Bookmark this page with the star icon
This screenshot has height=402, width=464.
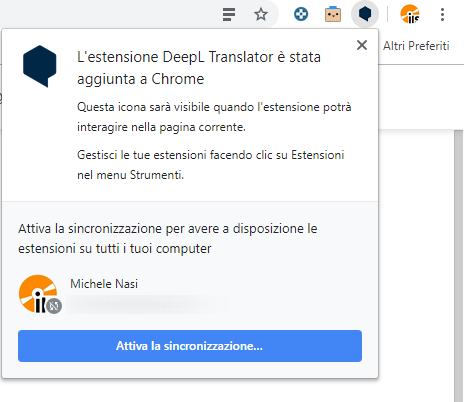[x=261, y=14]
